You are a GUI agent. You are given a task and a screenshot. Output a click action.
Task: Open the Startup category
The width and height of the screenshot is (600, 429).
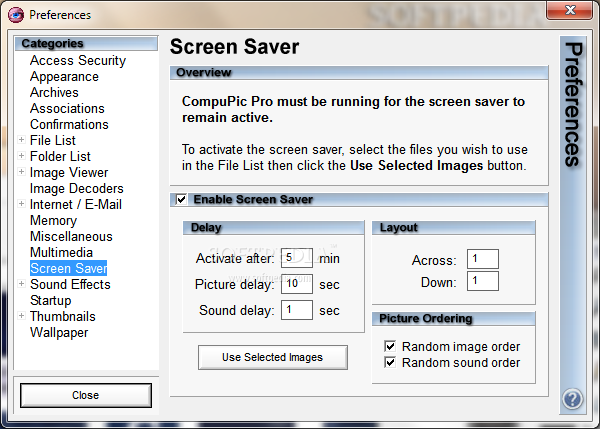51,300
